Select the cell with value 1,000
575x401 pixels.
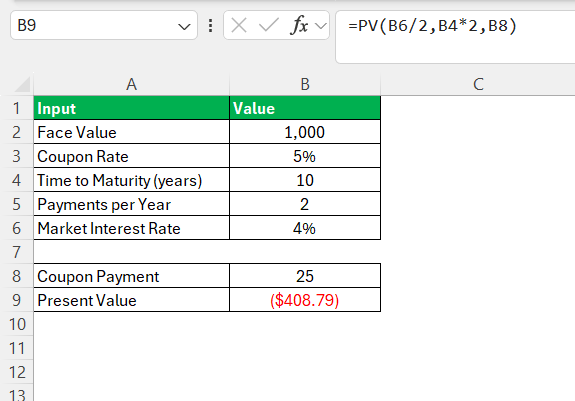[x=305, y=132]
